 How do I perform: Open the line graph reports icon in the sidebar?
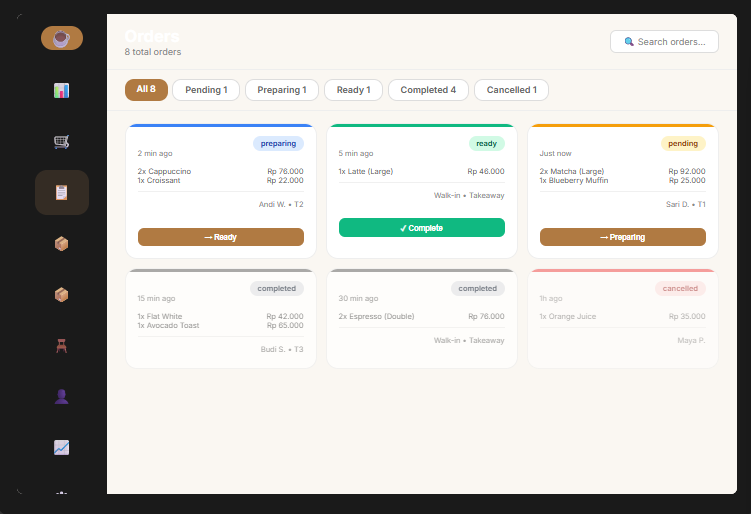pyautogui.click(x=61, y=447)
